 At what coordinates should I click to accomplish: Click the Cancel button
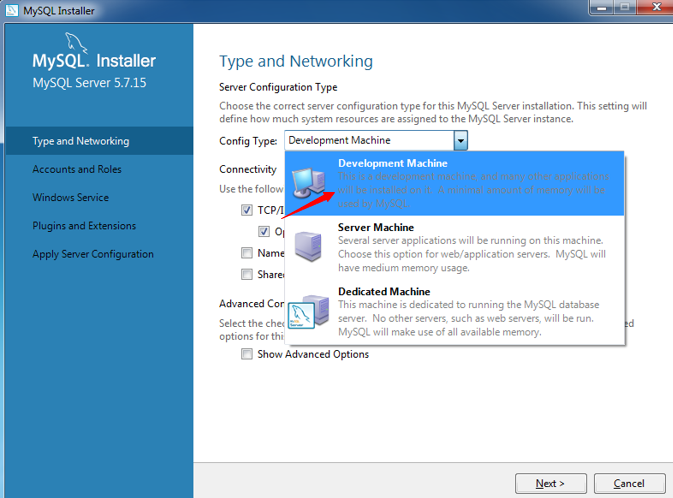(x=629, y=483)
